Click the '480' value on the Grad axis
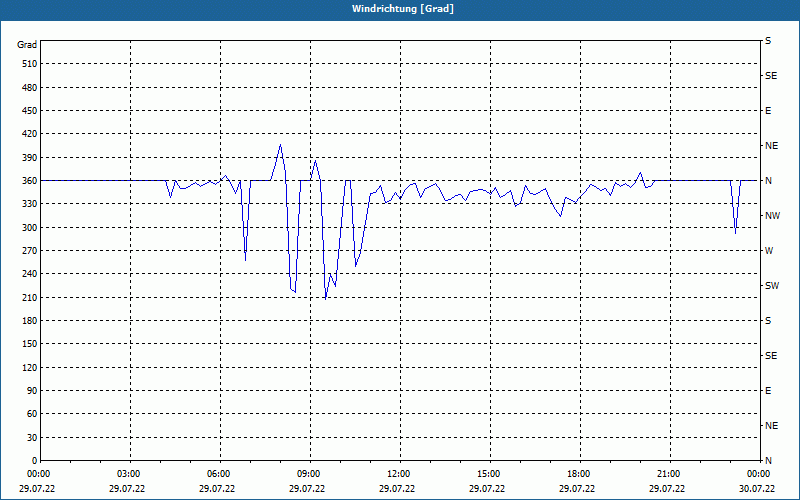Image resolution: width=800 pixels, height=500 pixels. 30,88
